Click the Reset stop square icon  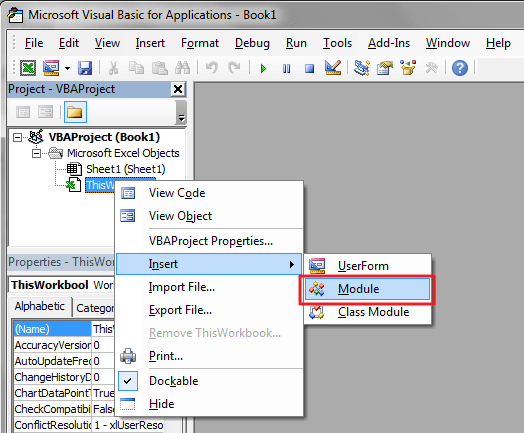click(309, 68)
